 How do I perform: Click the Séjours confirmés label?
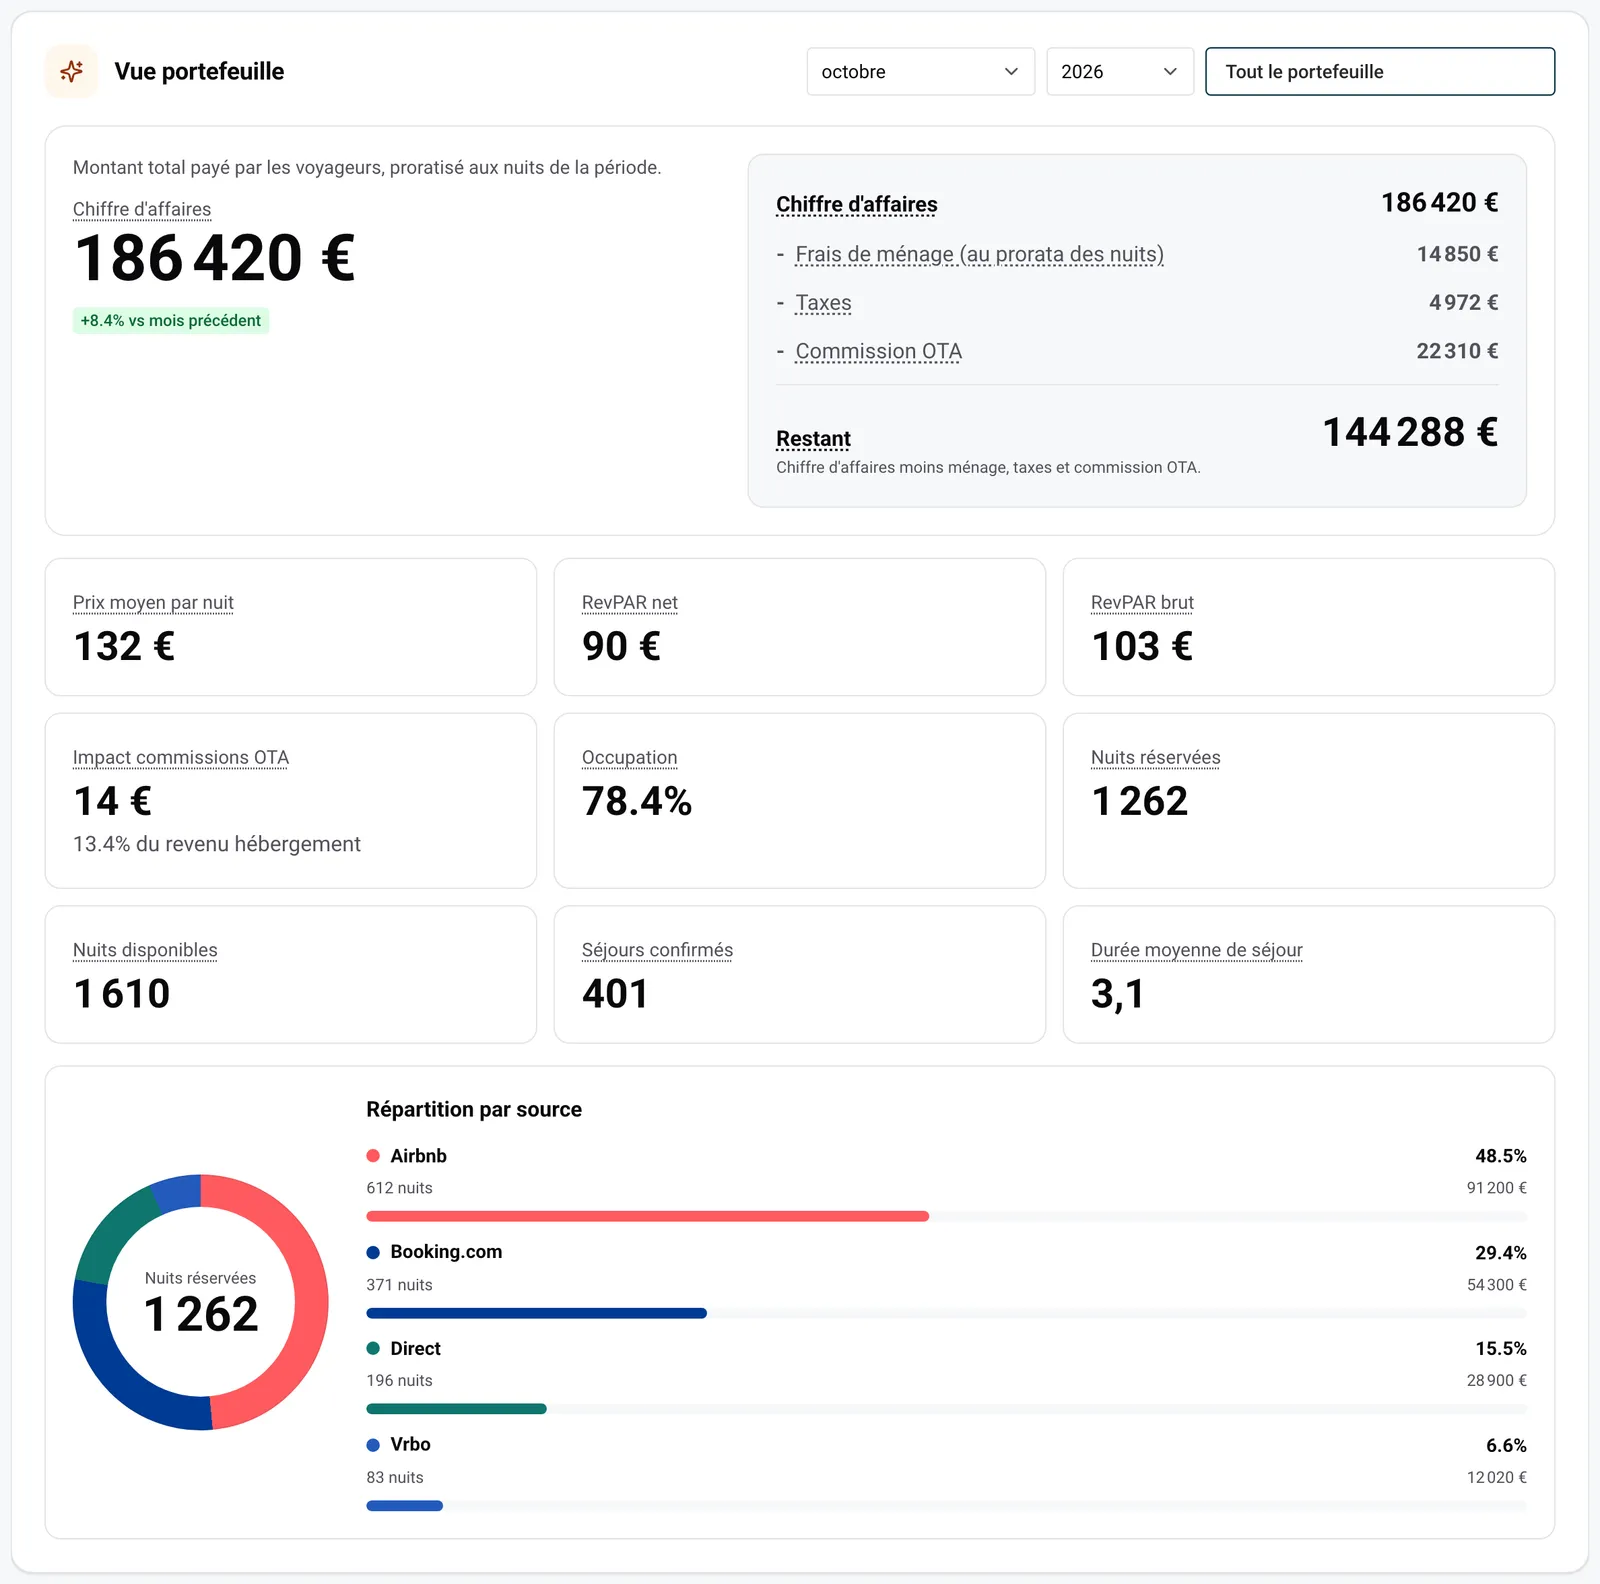657,950
